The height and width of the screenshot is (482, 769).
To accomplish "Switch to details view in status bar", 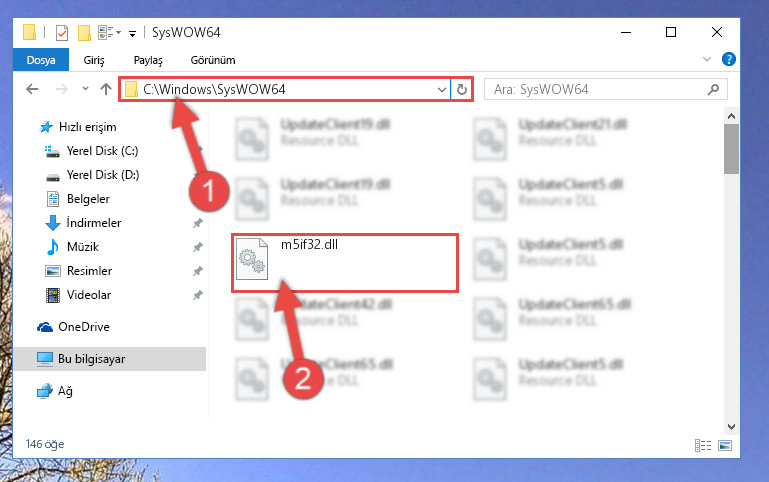I will [703, 445].
